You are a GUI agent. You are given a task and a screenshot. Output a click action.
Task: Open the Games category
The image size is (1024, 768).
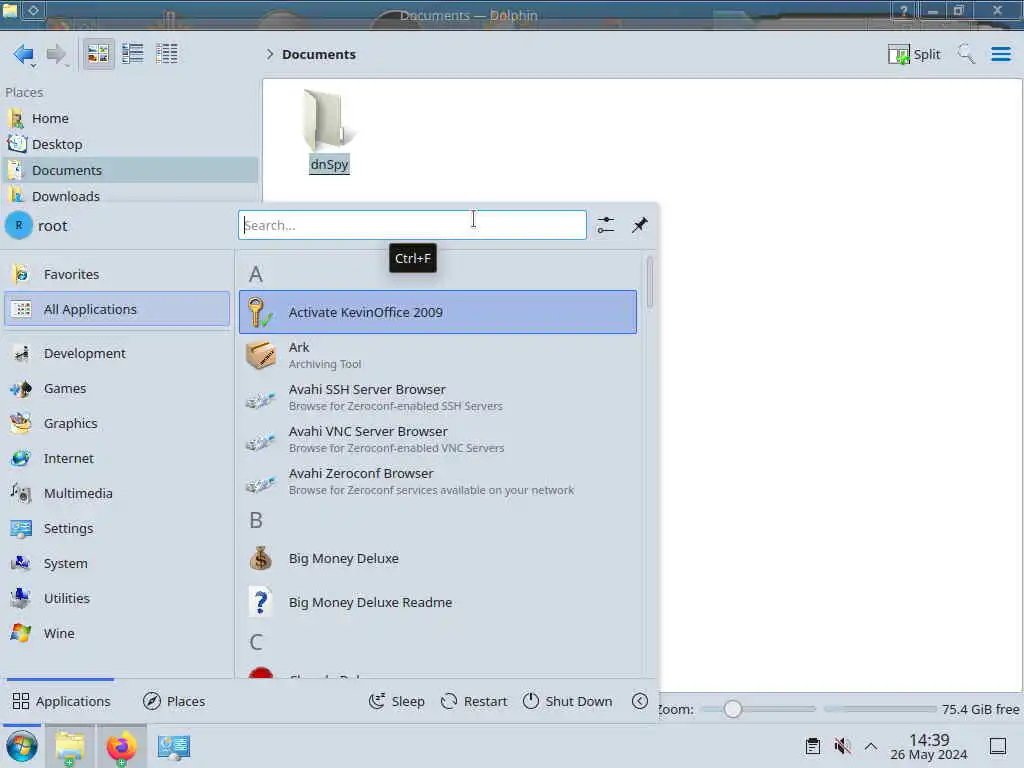click(117, 389)
